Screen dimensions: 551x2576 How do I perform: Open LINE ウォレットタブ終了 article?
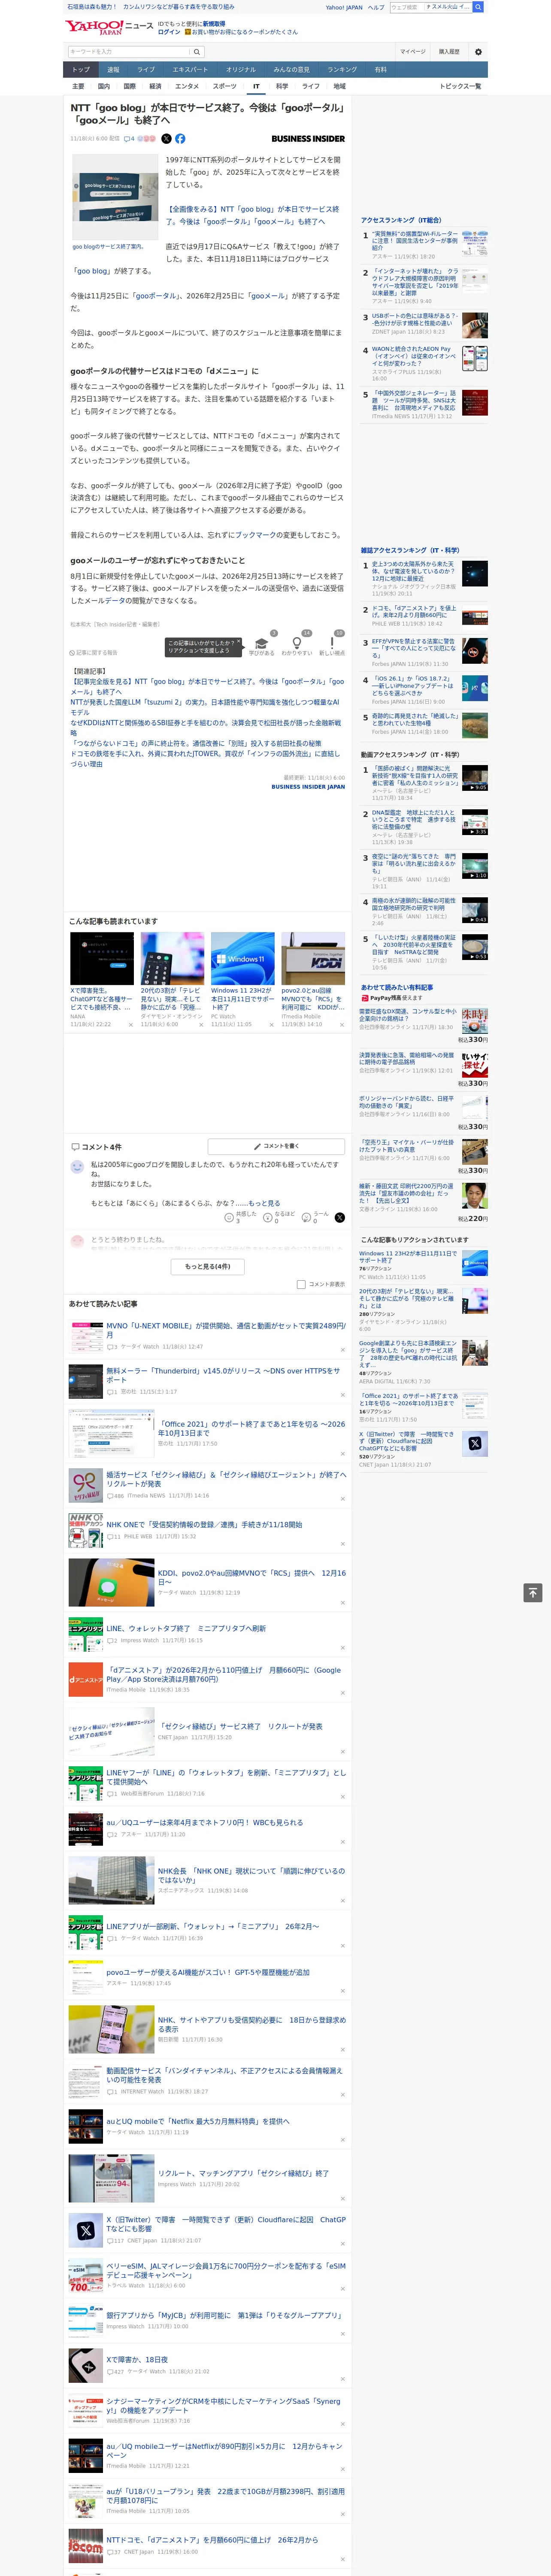point(186,1628)
